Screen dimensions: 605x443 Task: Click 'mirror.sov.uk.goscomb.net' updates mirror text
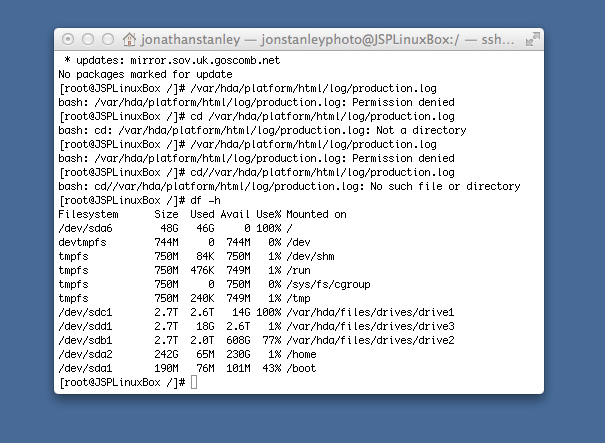pyautogui.click(x=205, y=61)
